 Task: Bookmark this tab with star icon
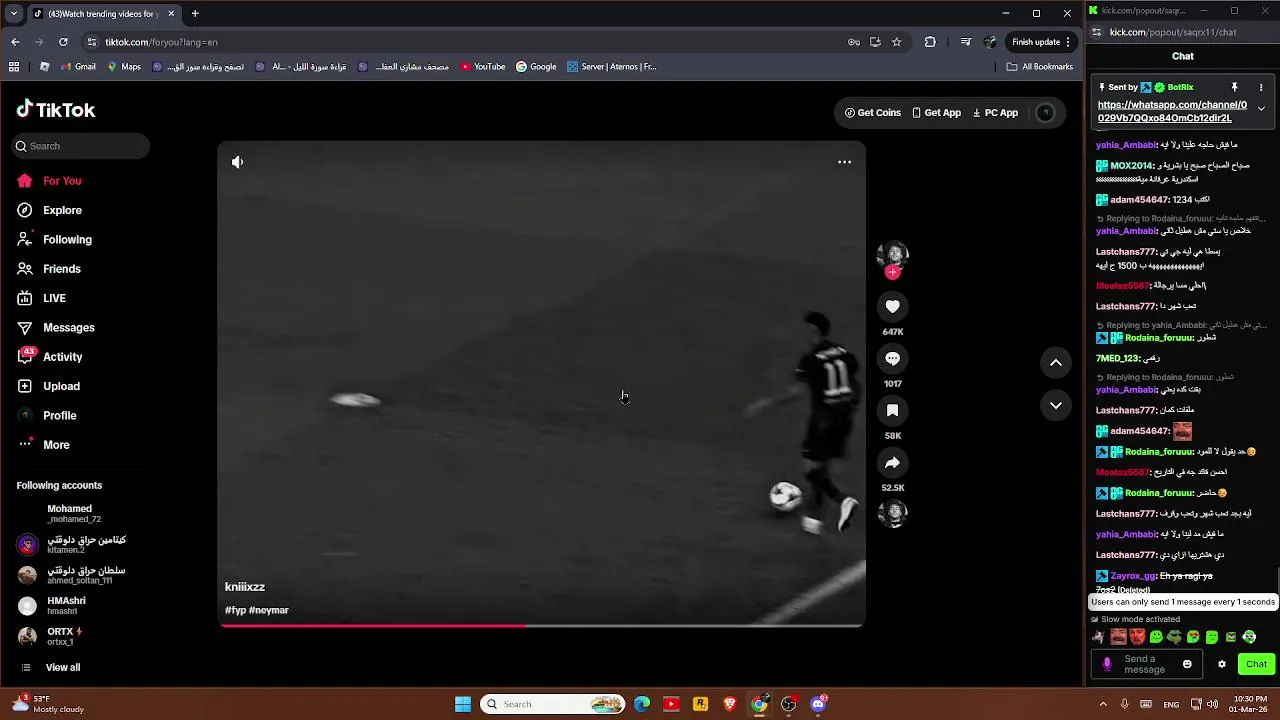897,42
